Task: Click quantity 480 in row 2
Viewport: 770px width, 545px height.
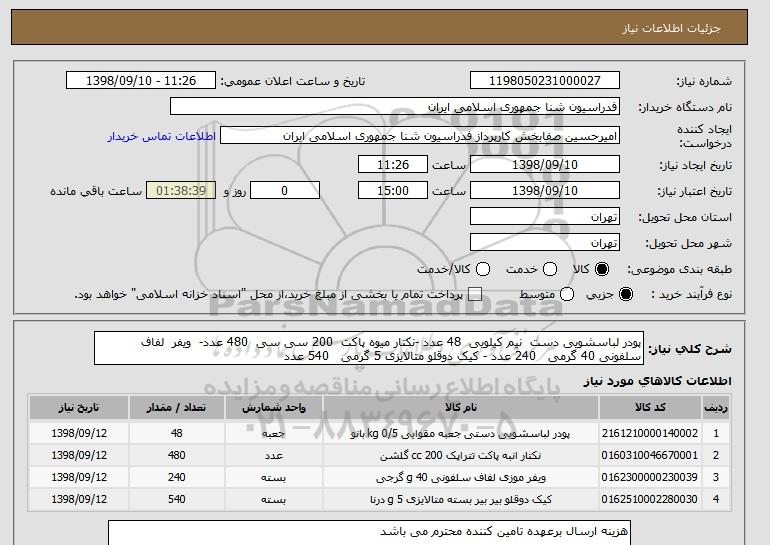Action: click(177, 455)
